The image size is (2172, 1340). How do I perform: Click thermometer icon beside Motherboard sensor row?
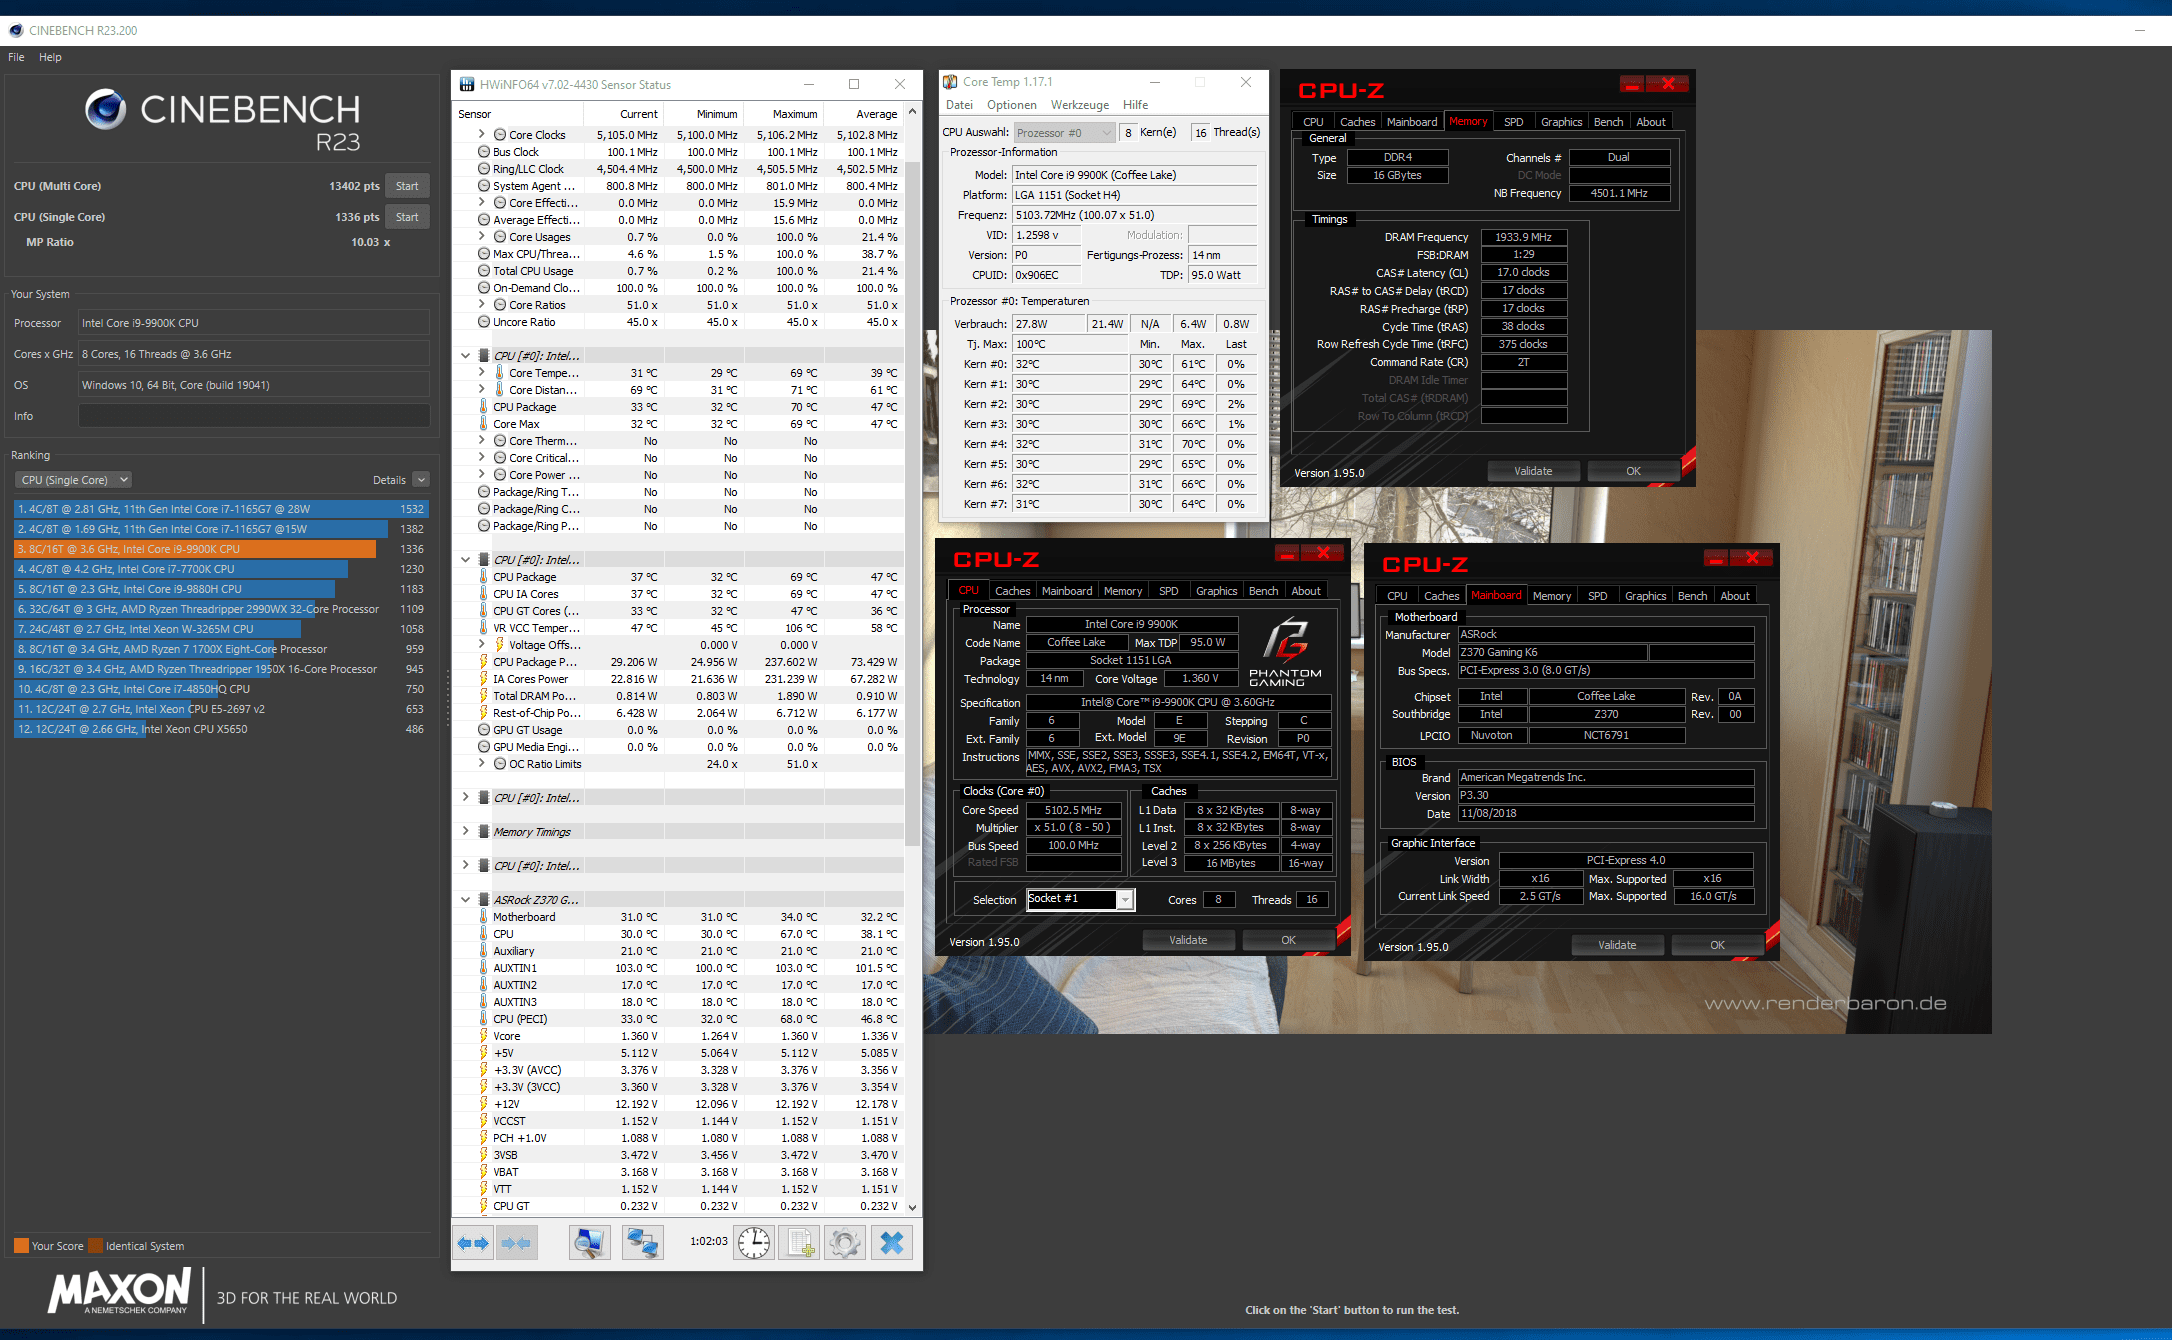[484, 917]
